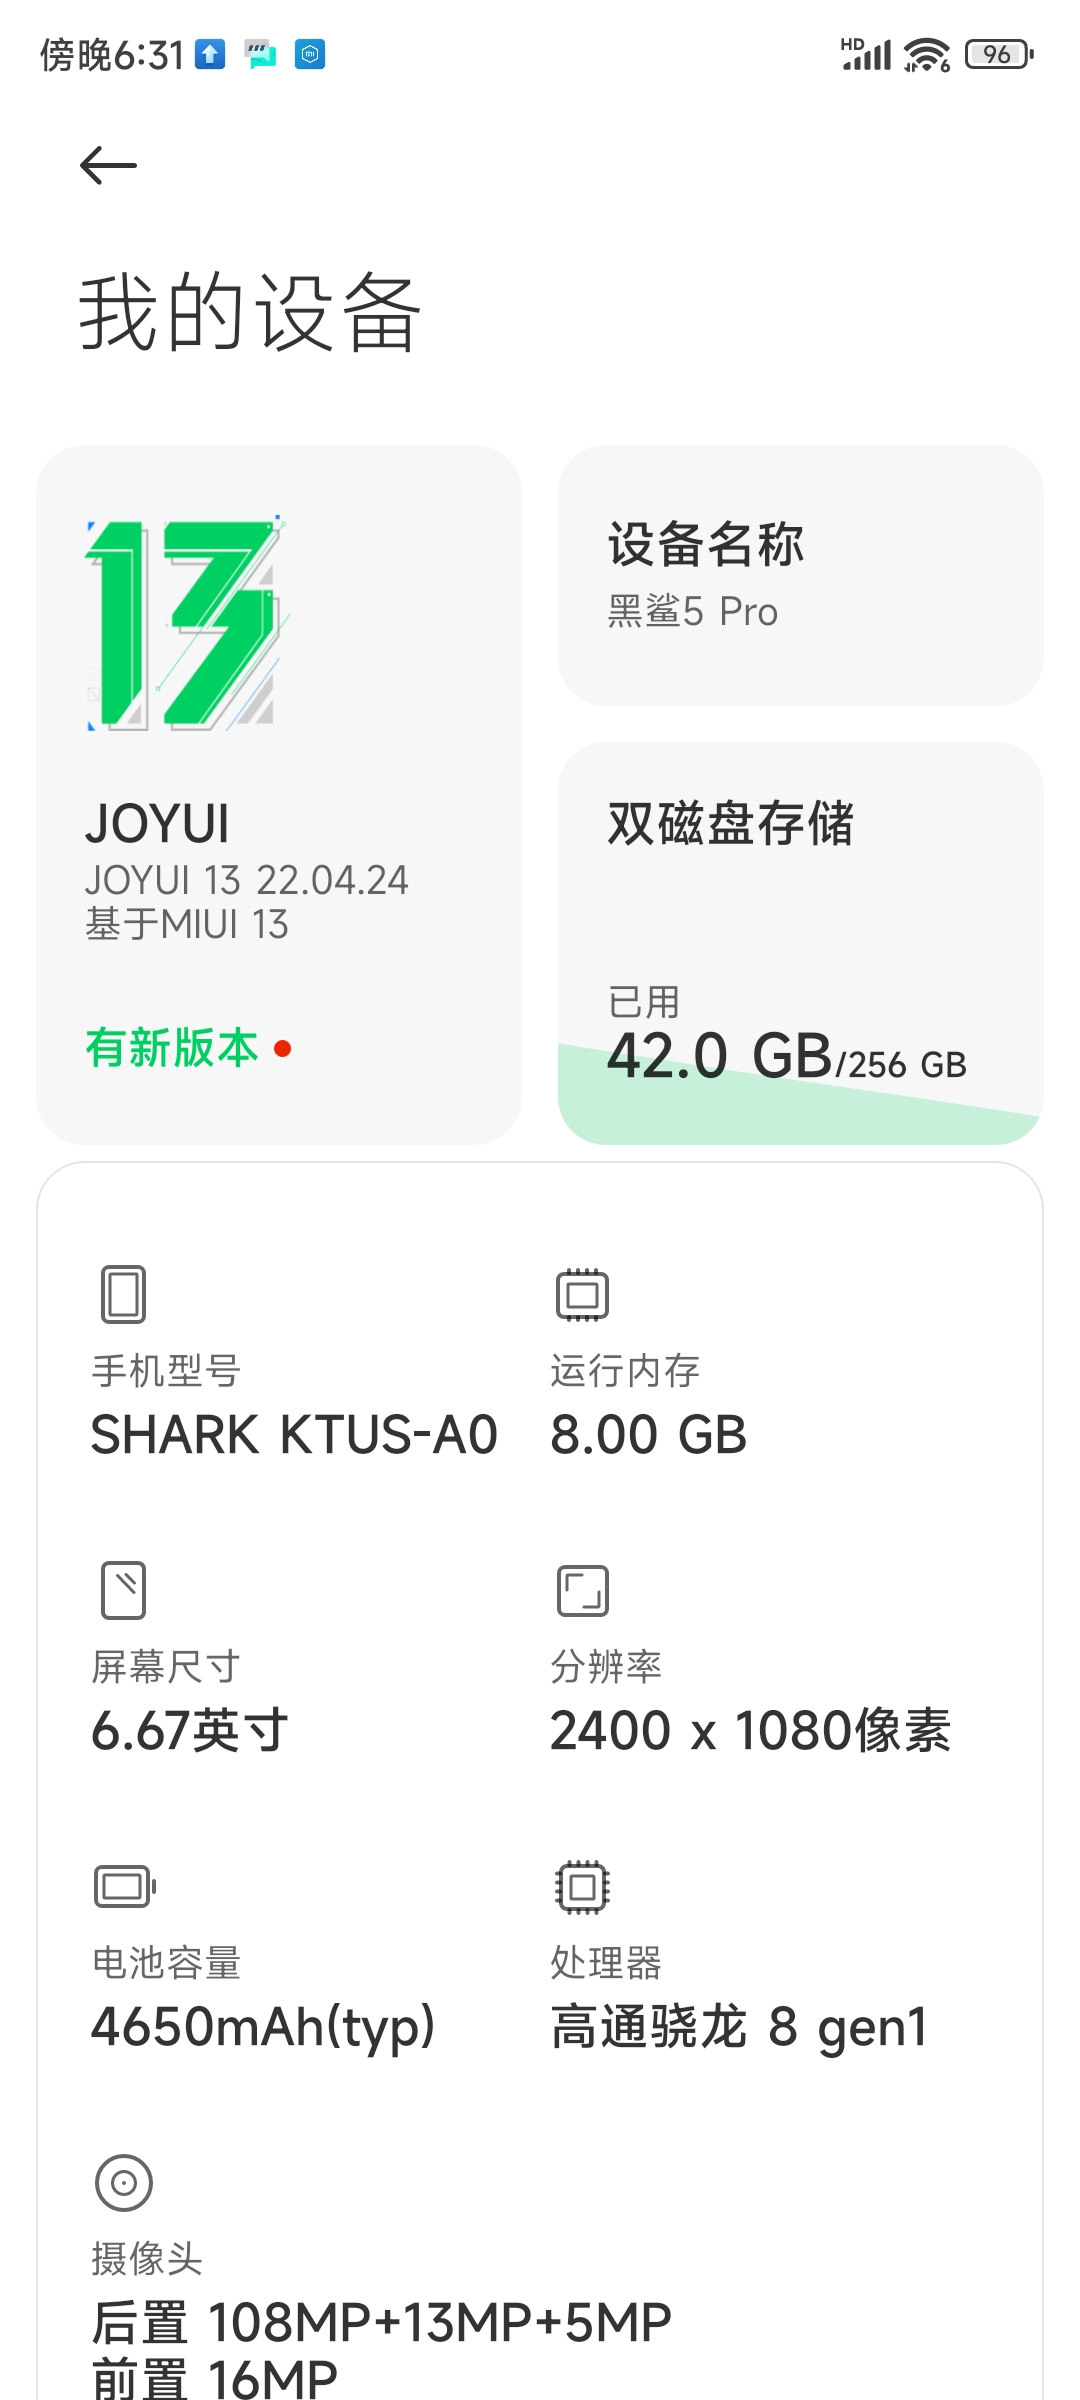Open the 双磁盘存储 storage card
This screenshot has width=1080, height=2400.
coord(801,943)
